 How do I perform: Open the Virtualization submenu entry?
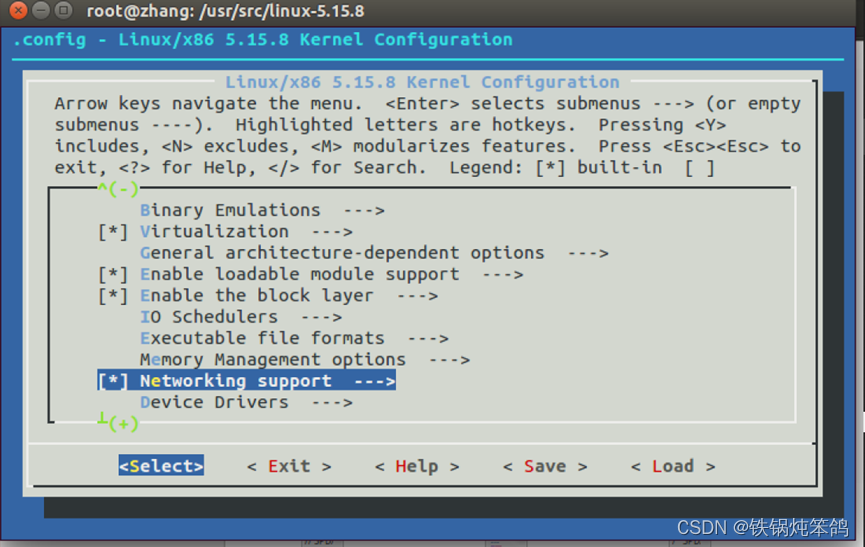[246, 232]
